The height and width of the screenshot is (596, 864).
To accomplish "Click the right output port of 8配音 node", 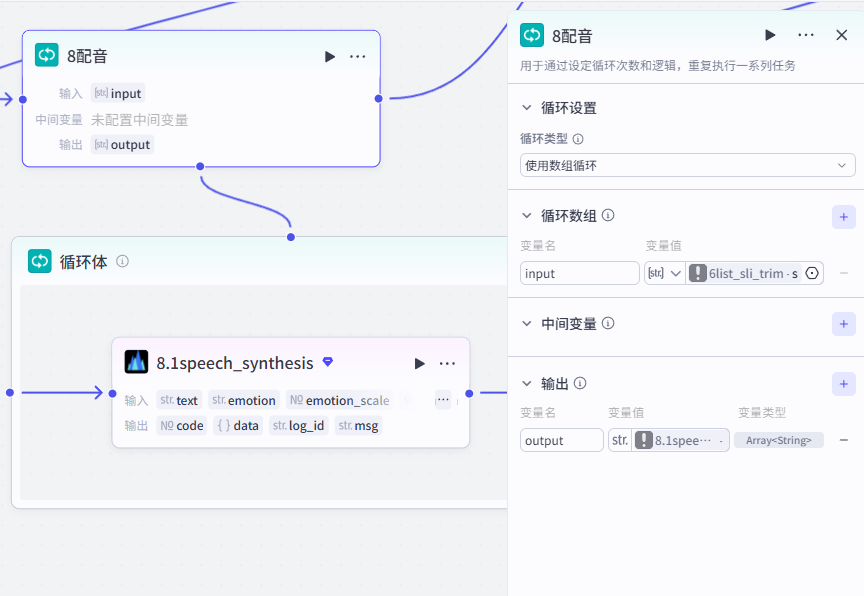I will [x=379, y=99].
